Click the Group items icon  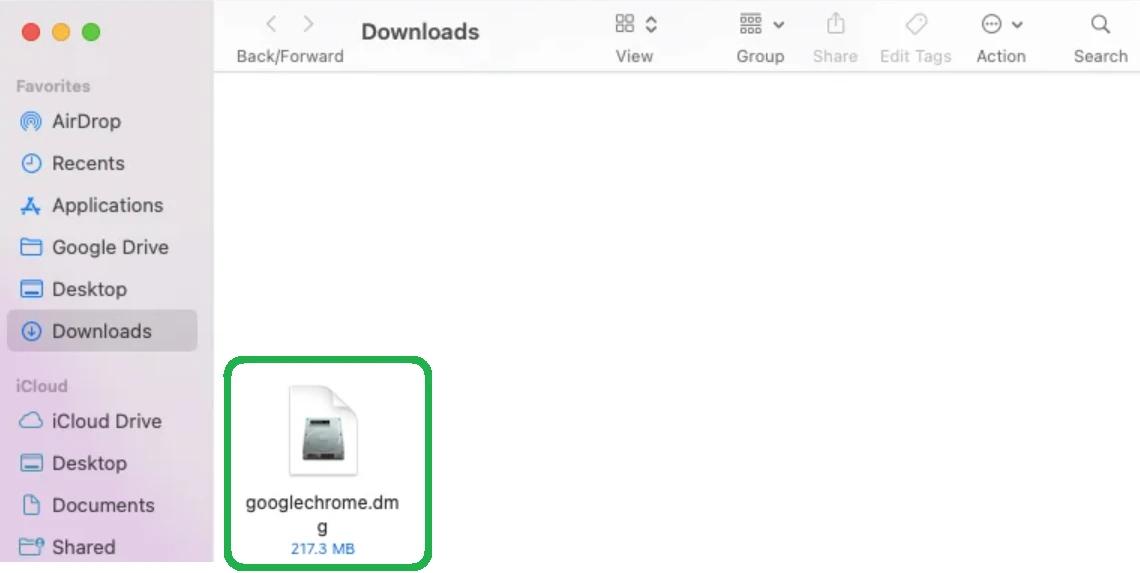(750, 24)
